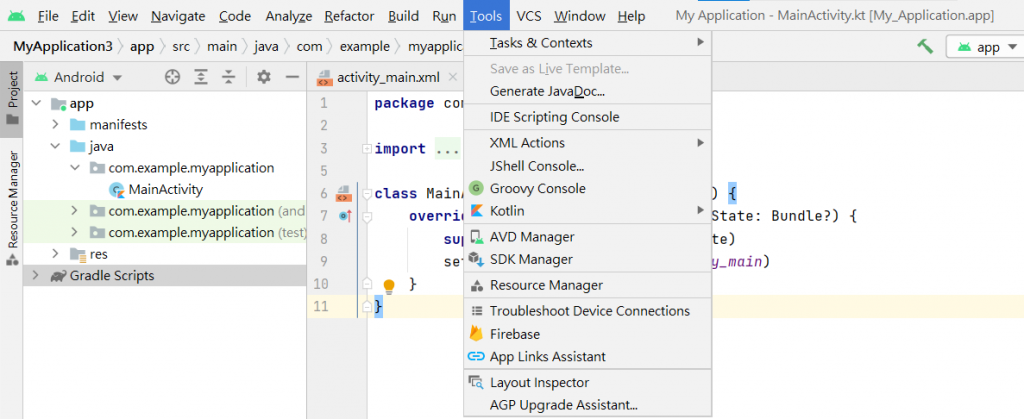
Task: Open the Edit menu
Action: [83, 16]
